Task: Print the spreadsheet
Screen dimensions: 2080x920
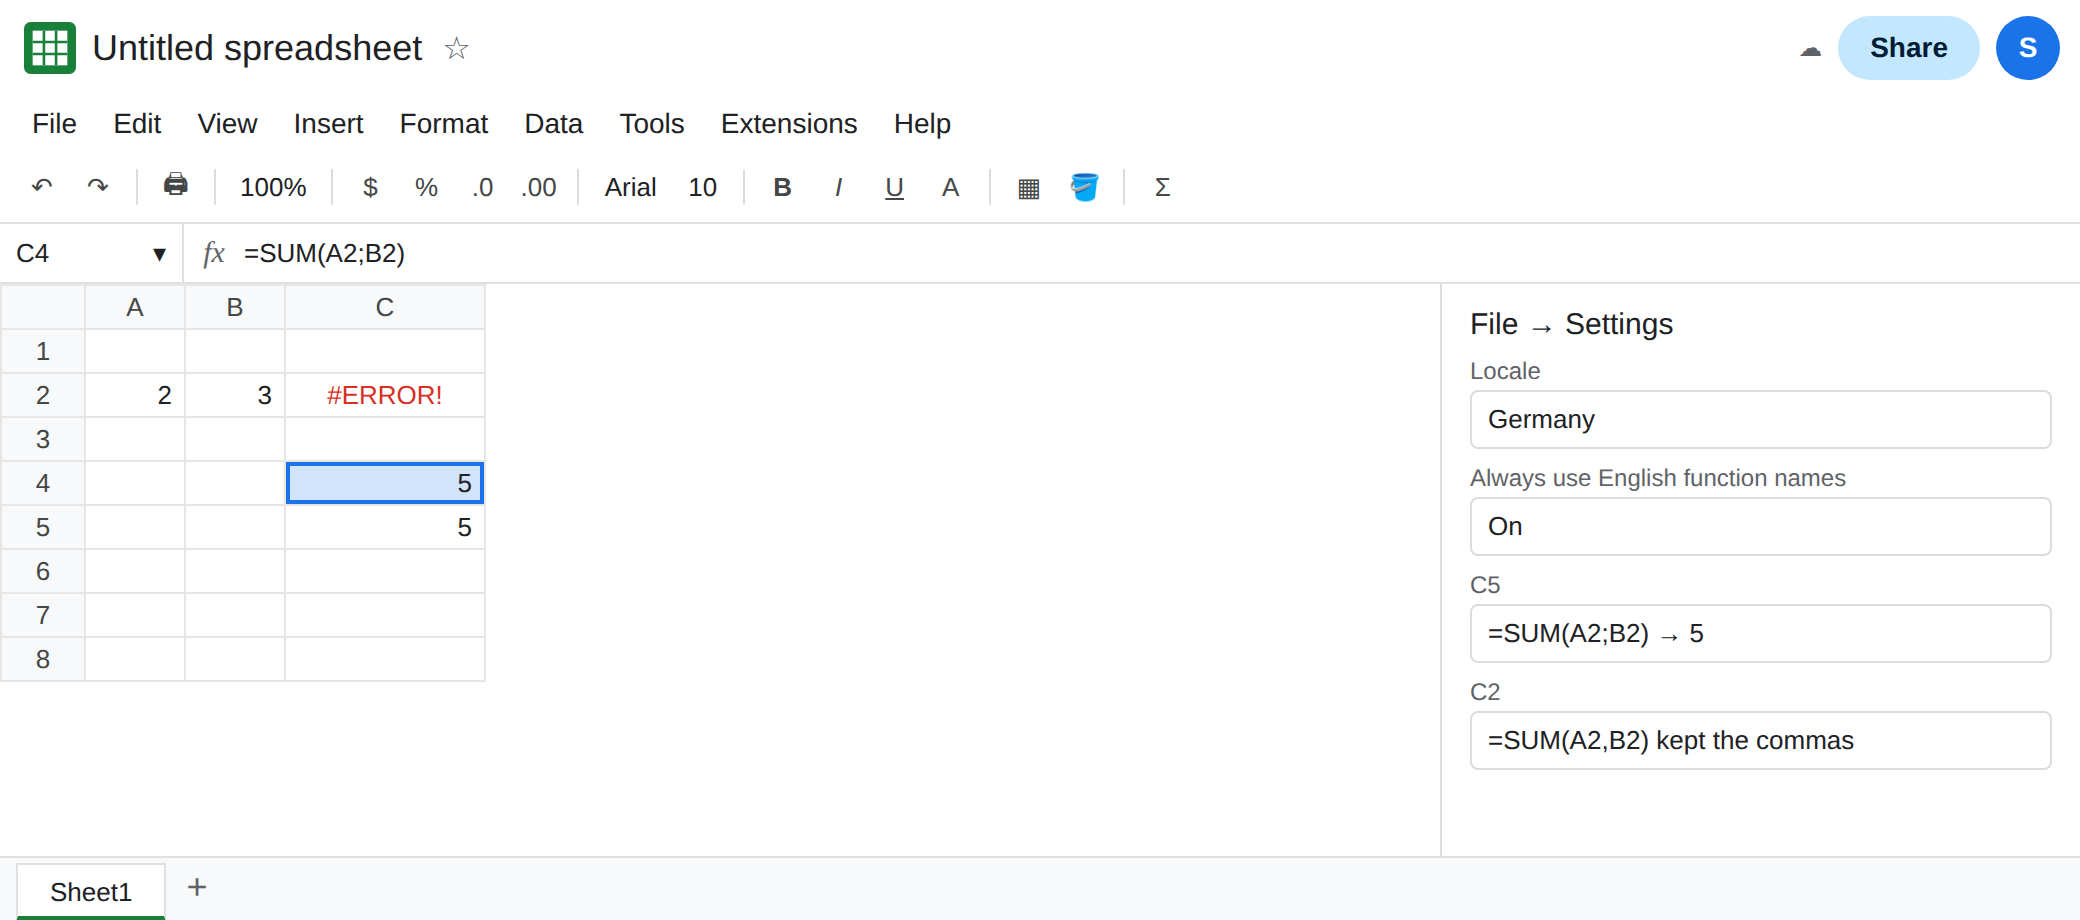Action: pos(176,186)
